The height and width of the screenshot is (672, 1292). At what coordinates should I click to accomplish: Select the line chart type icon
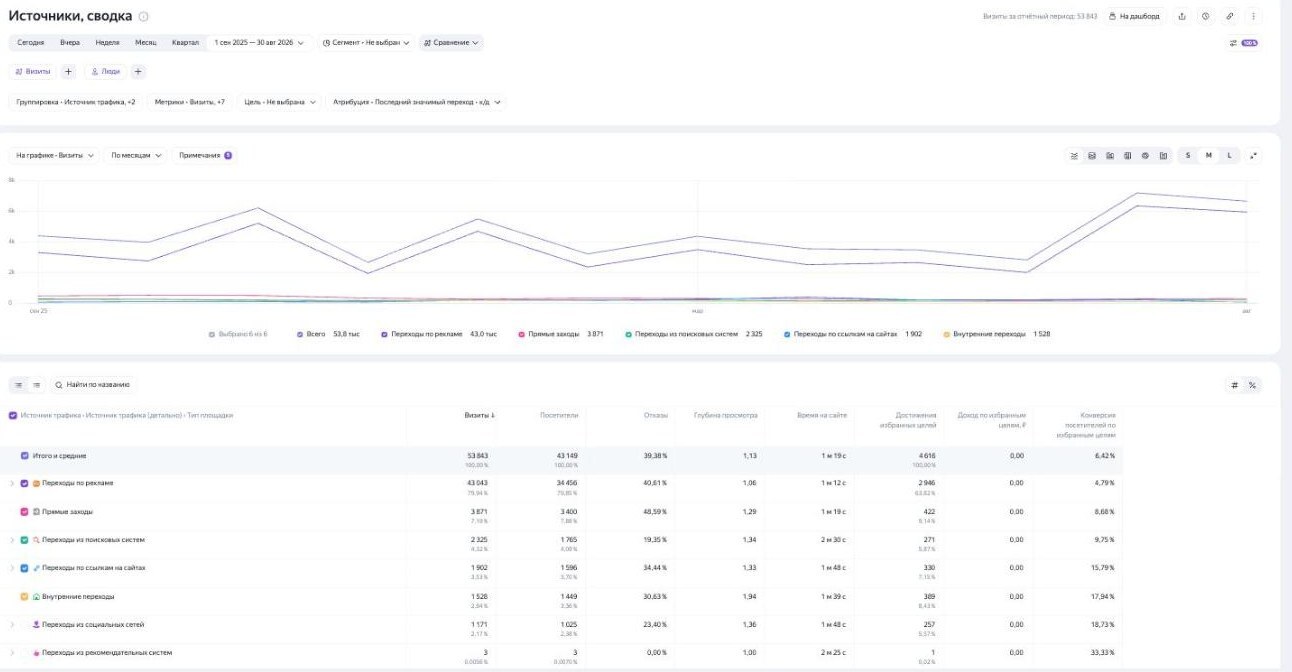1074,156
